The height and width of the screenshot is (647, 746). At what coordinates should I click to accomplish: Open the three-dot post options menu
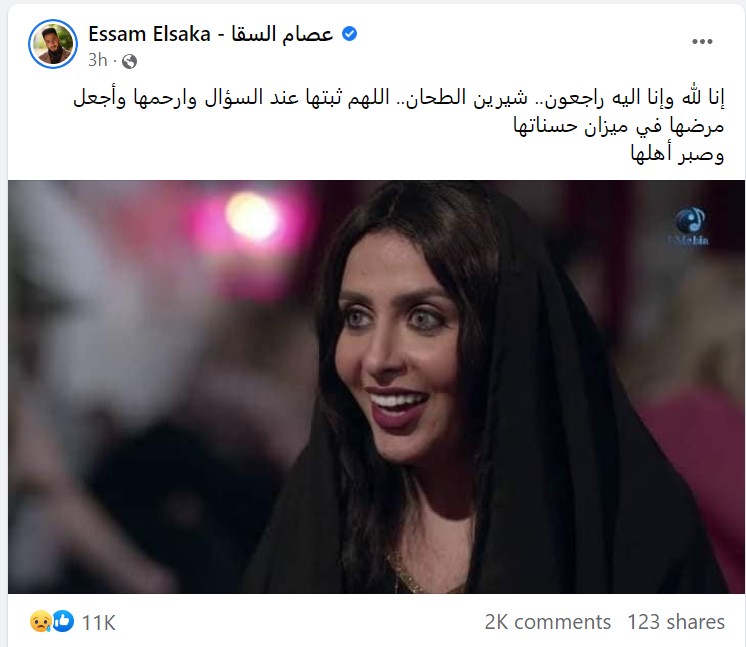pyautogui.click(x=702, y=41)
